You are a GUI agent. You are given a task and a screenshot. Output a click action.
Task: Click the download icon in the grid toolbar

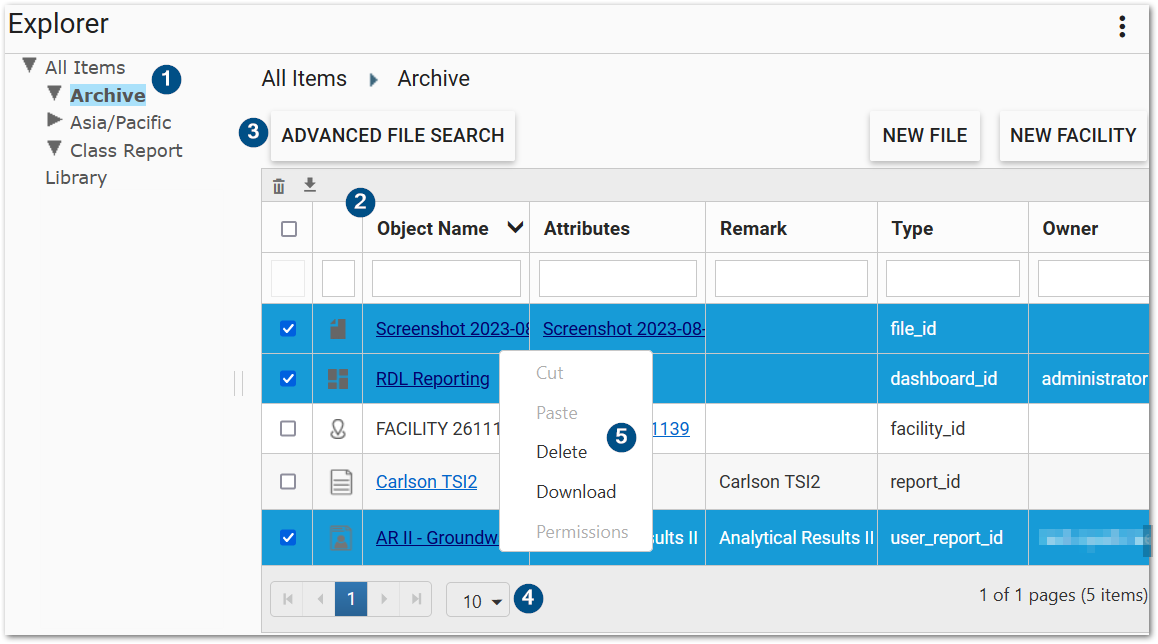[310, 185]
